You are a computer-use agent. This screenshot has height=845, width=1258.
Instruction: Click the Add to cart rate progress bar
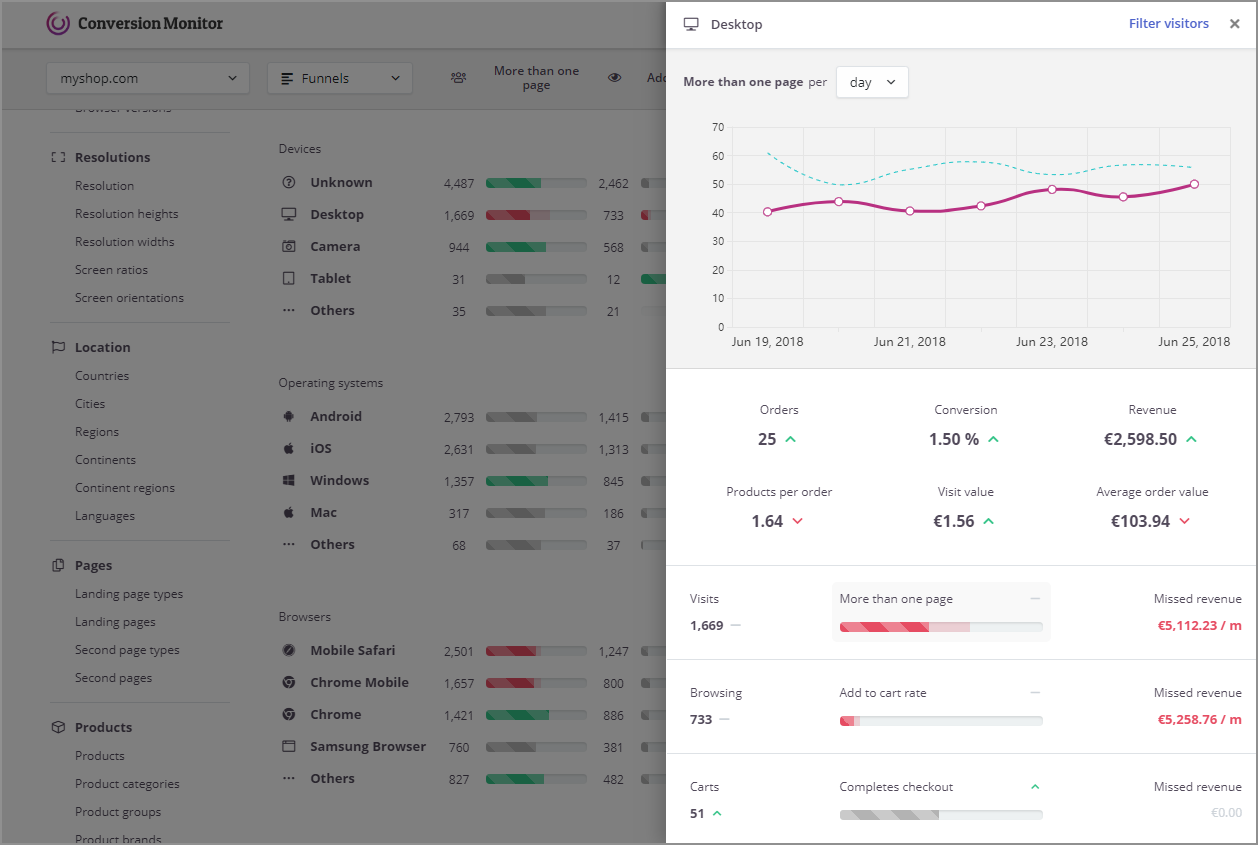940,720
